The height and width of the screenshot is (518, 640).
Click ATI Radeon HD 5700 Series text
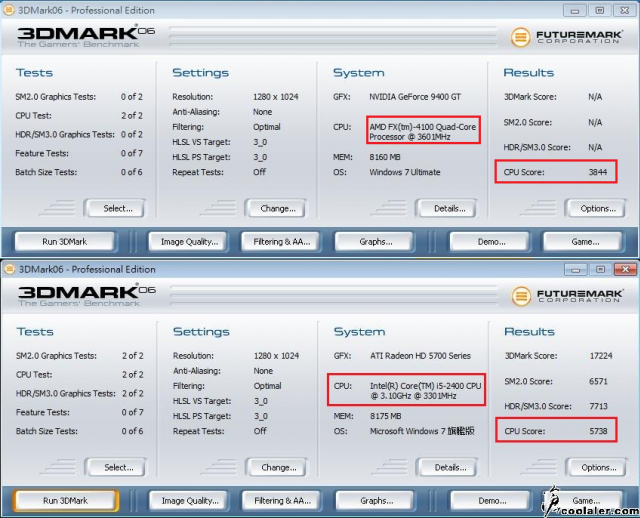tap(420, 356)
